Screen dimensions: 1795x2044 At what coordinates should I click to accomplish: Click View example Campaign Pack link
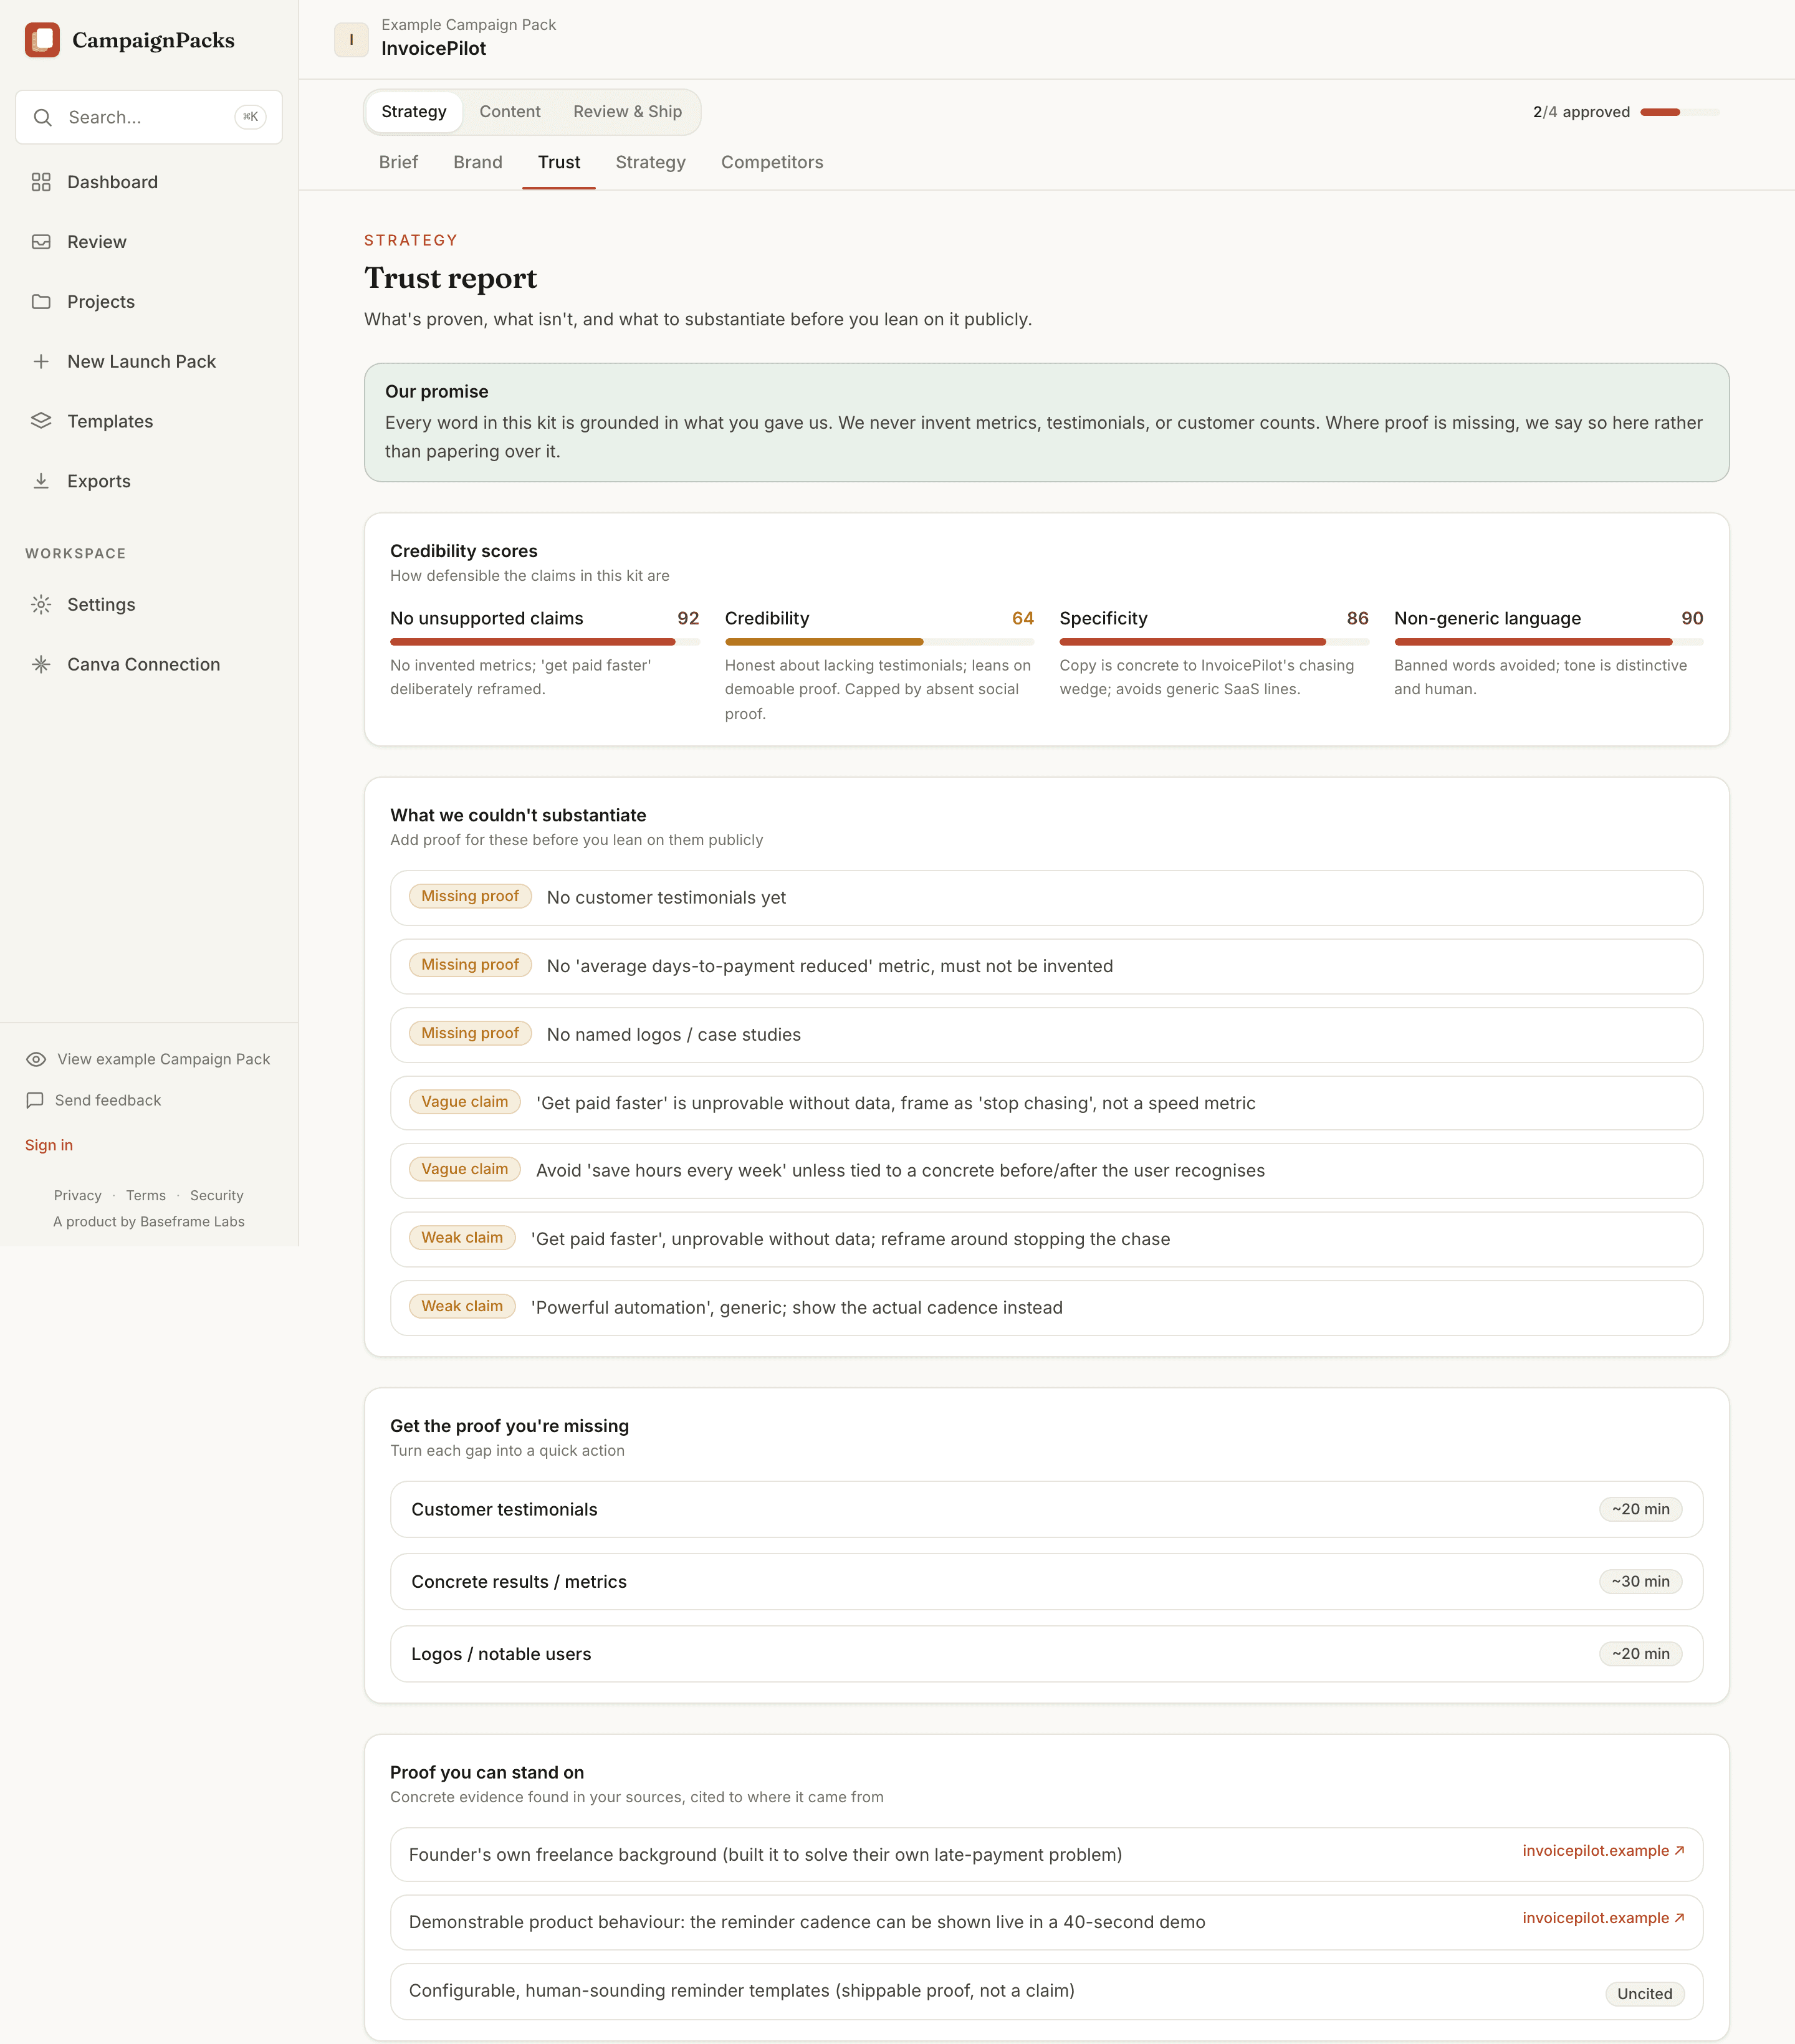[148, 1059]
